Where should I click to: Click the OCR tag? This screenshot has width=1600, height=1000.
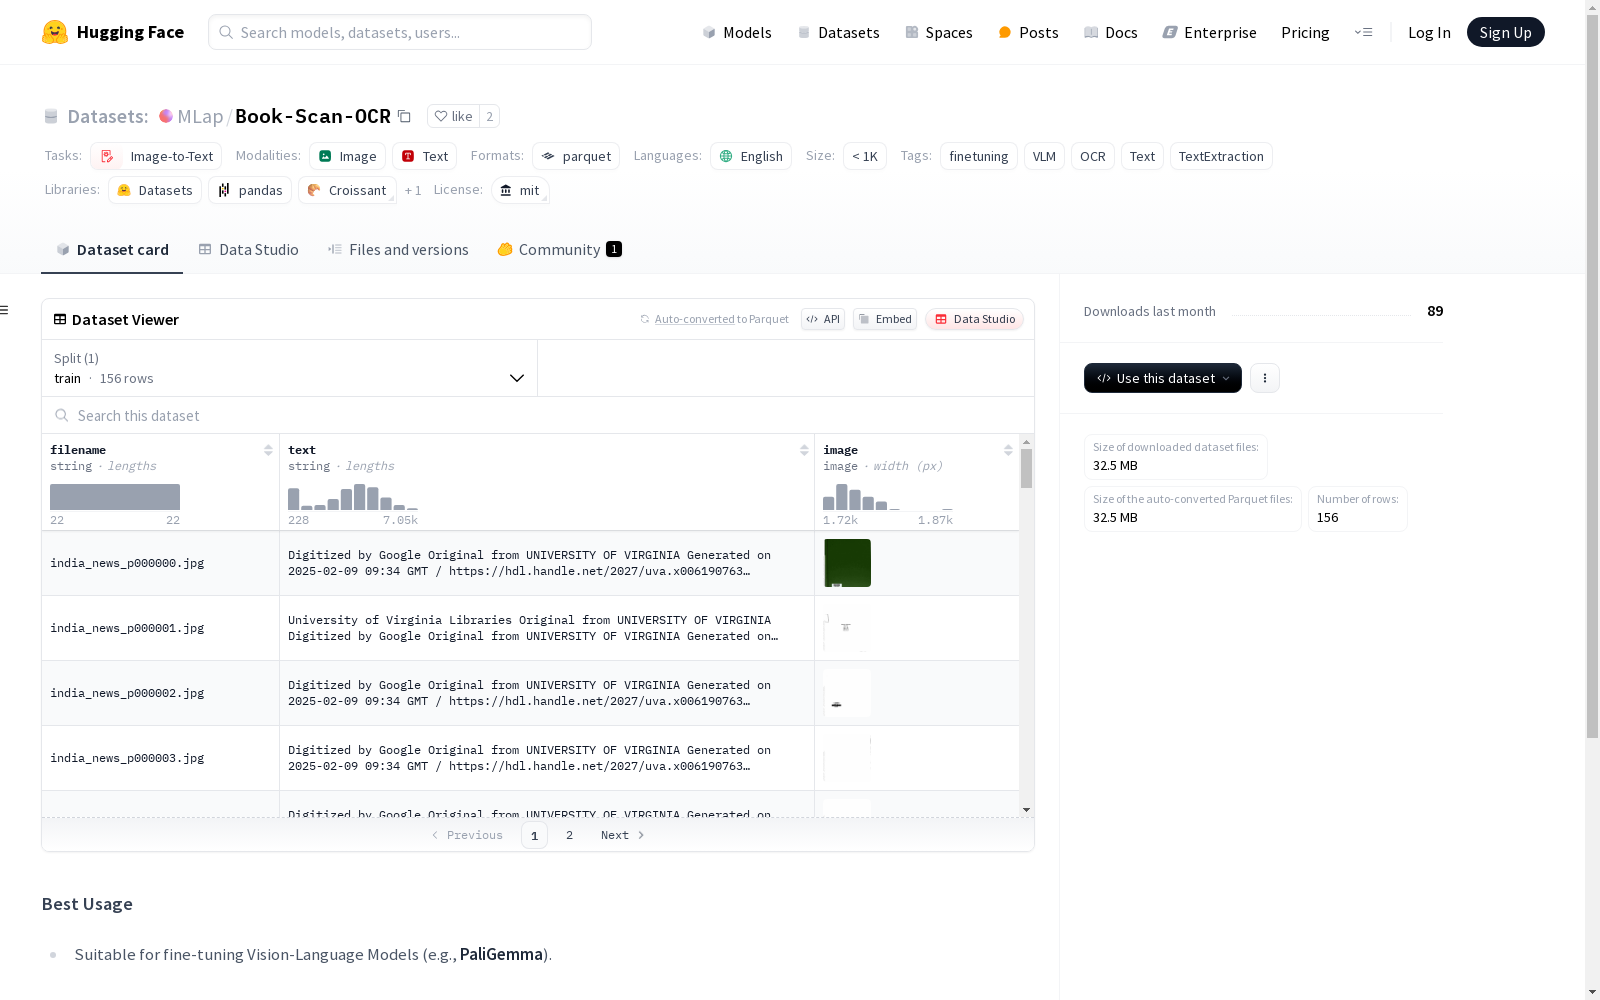1093,156
